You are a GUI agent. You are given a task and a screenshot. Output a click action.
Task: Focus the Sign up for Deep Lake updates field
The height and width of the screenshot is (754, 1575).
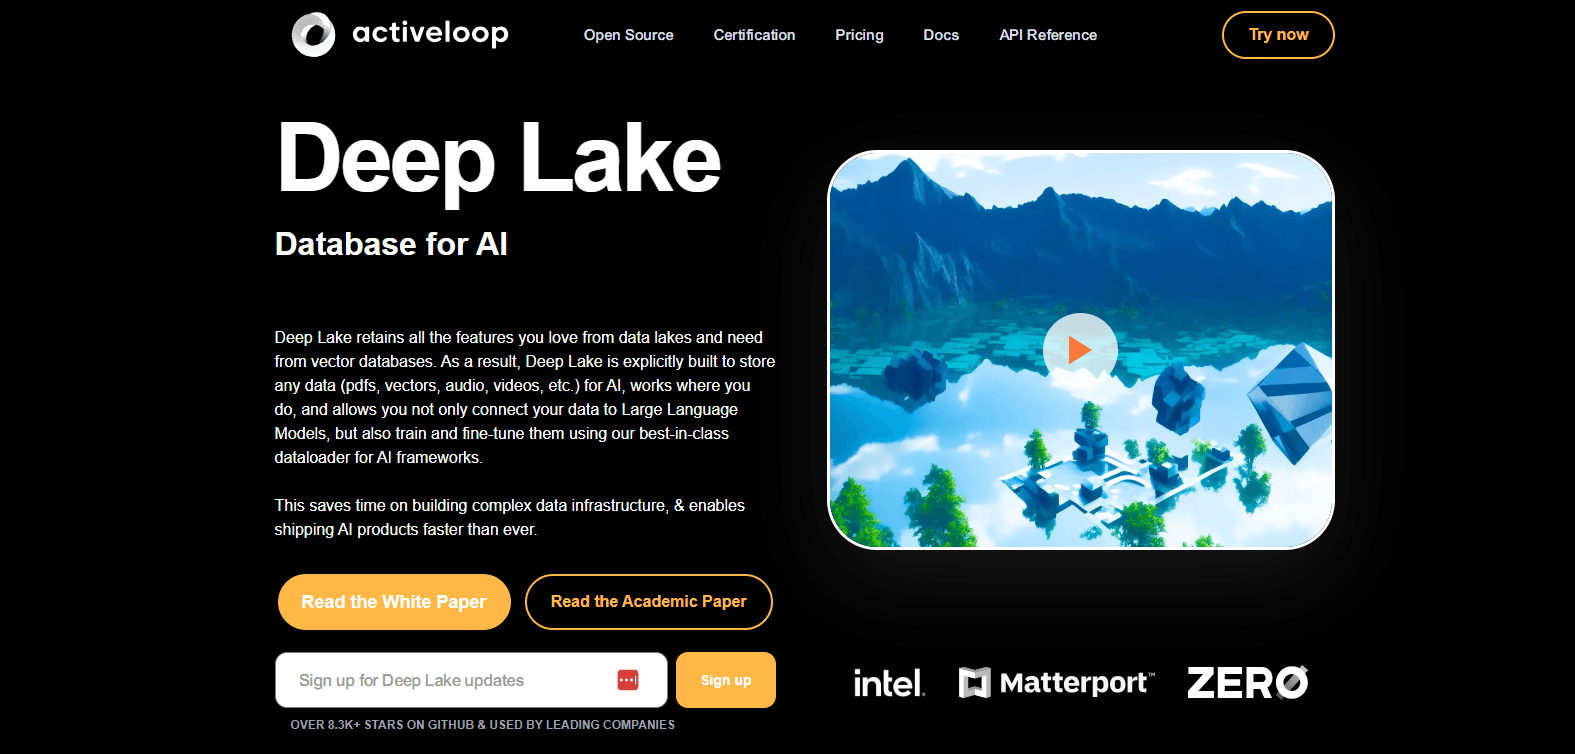[x=471, y=680]
